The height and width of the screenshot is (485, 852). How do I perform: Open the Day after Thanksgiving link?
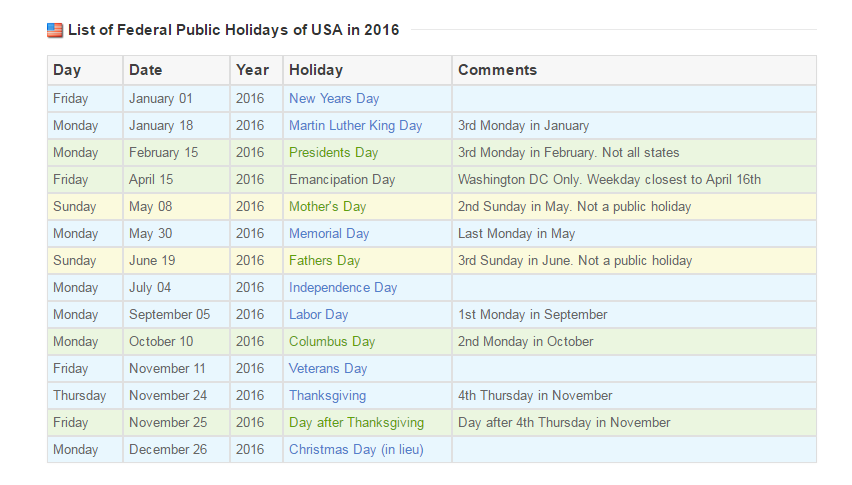(x=356, y=423)
